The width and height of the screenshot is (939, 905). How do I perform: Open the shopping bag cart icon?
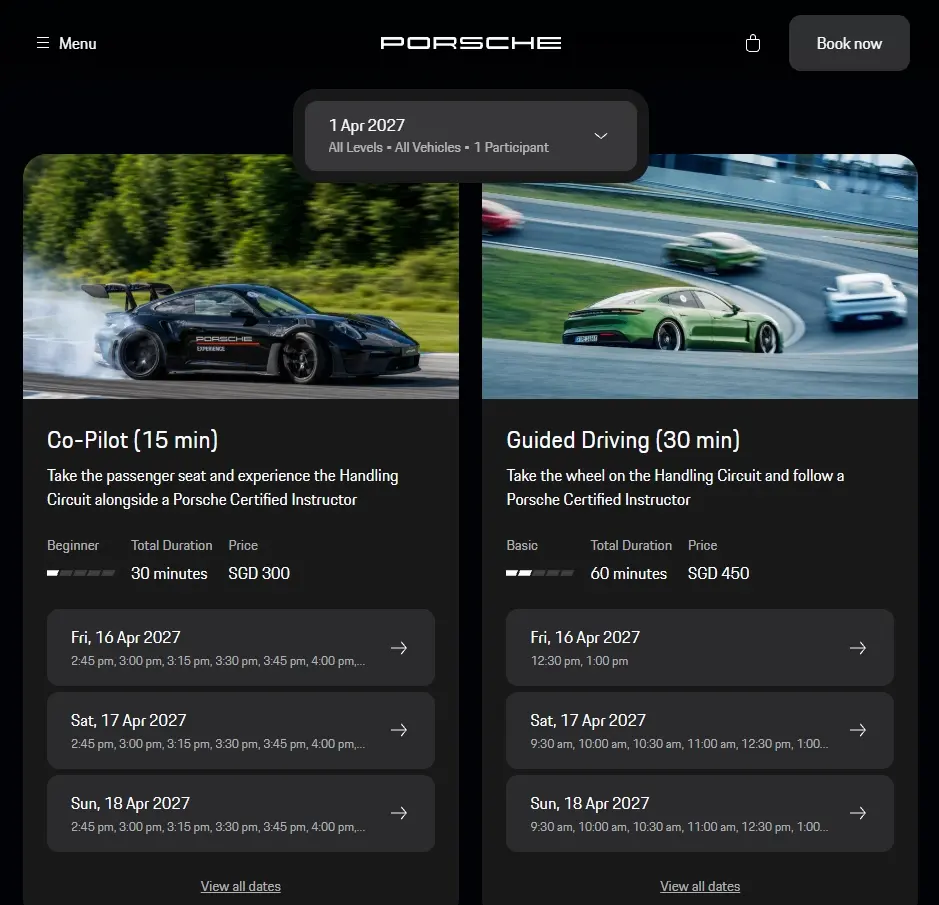tap(753, 43)
